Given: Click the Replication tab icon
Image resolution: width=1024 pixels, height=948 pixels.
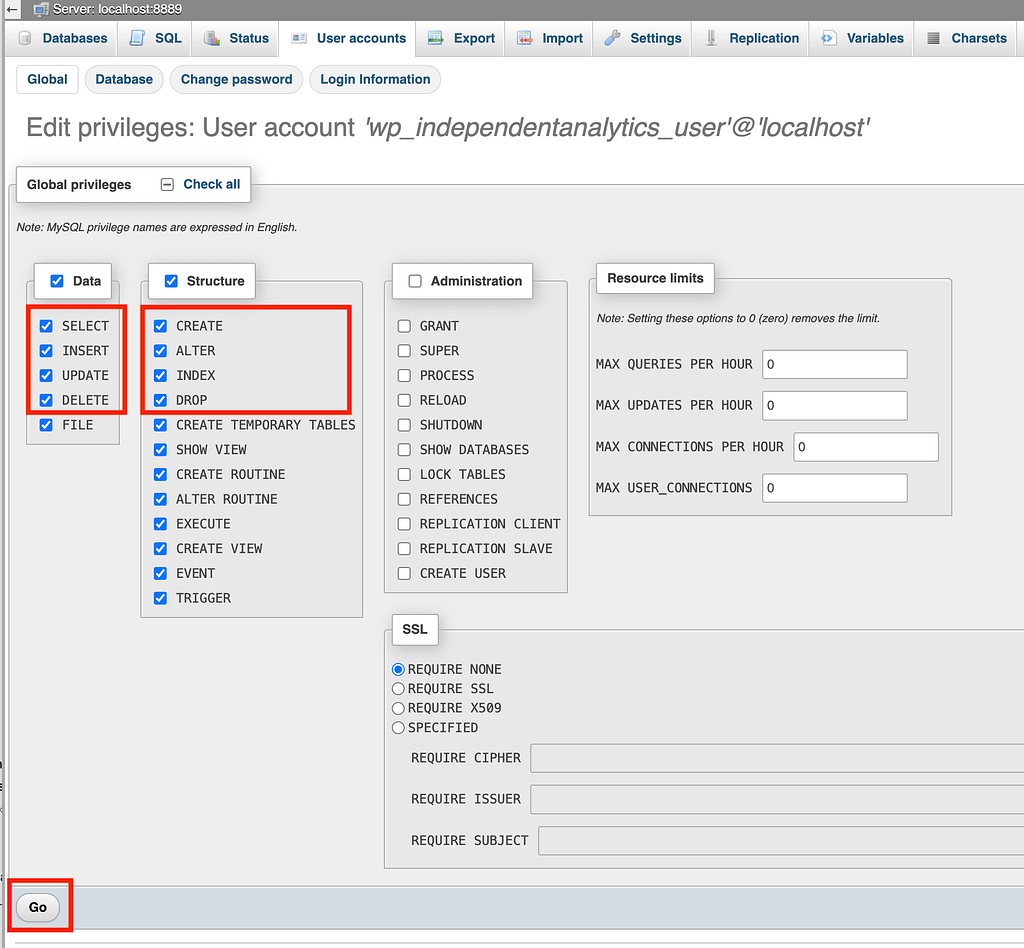Looking at the screenshot, I should (712, 38).
